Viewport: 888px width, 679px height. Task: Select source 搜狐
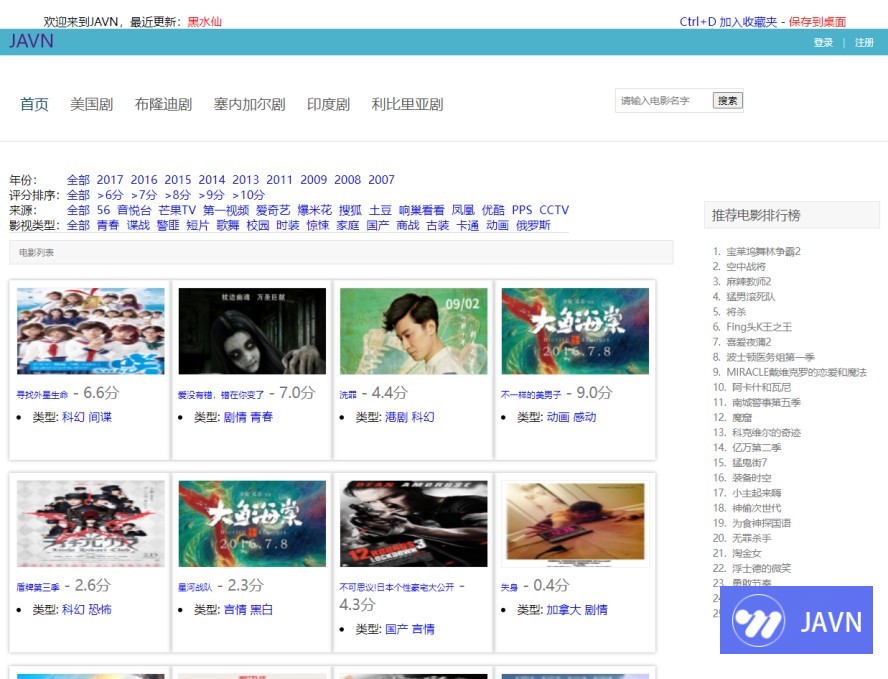pyautogui.click(x=350, y=210)
